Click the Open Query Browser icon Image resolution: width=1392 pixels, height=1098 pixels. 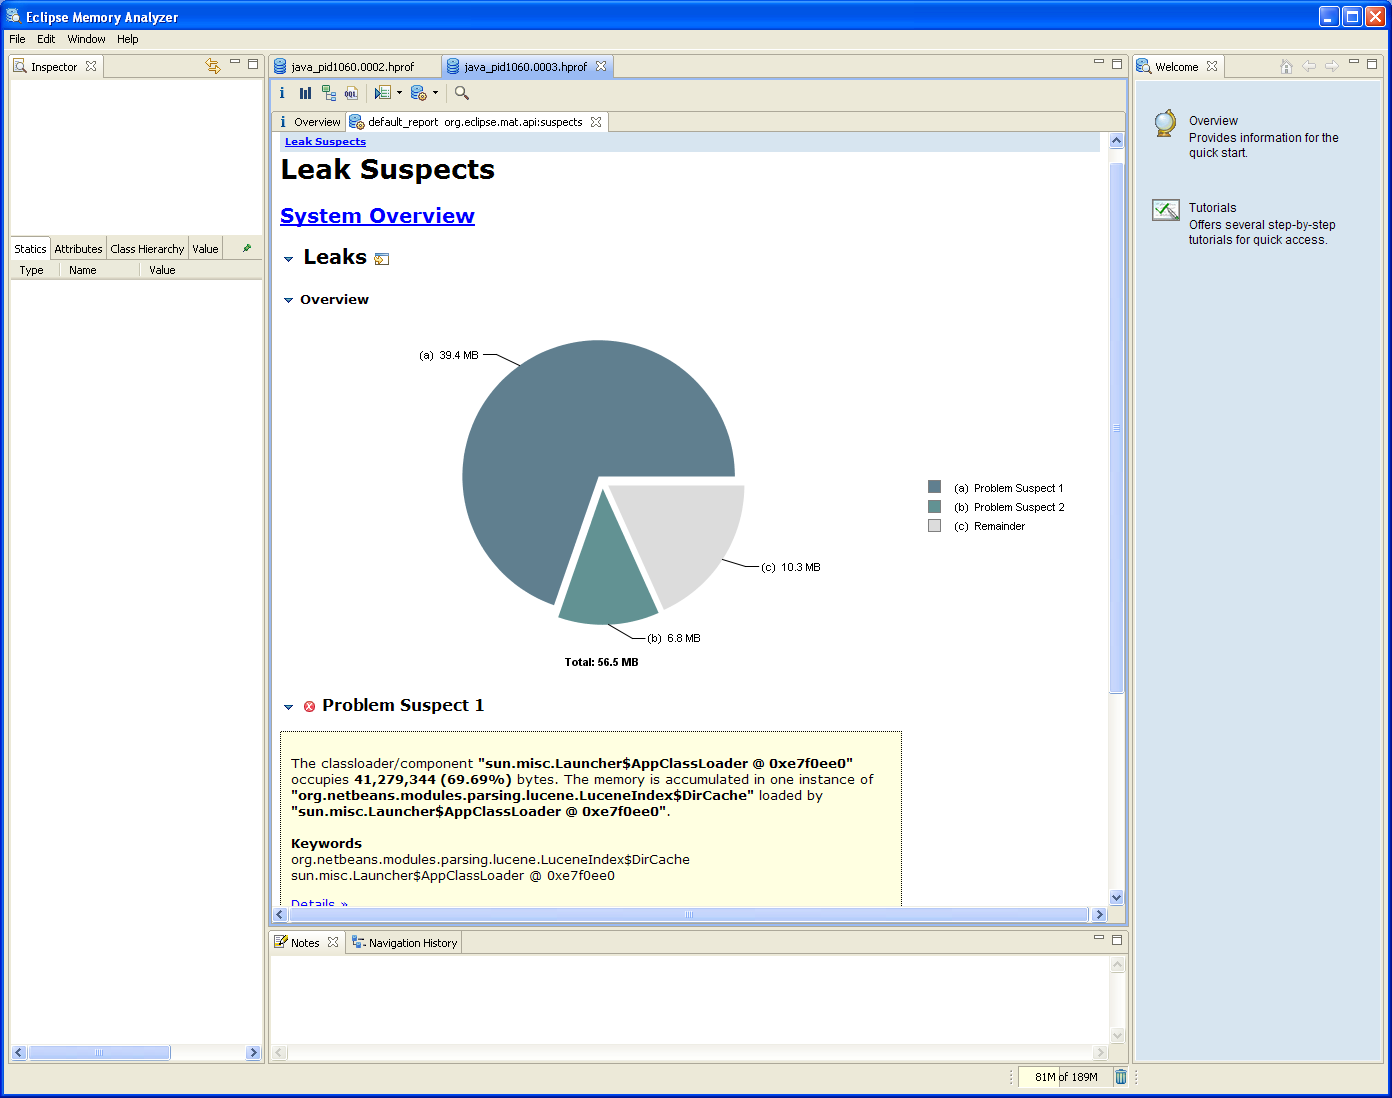(382, 93)
